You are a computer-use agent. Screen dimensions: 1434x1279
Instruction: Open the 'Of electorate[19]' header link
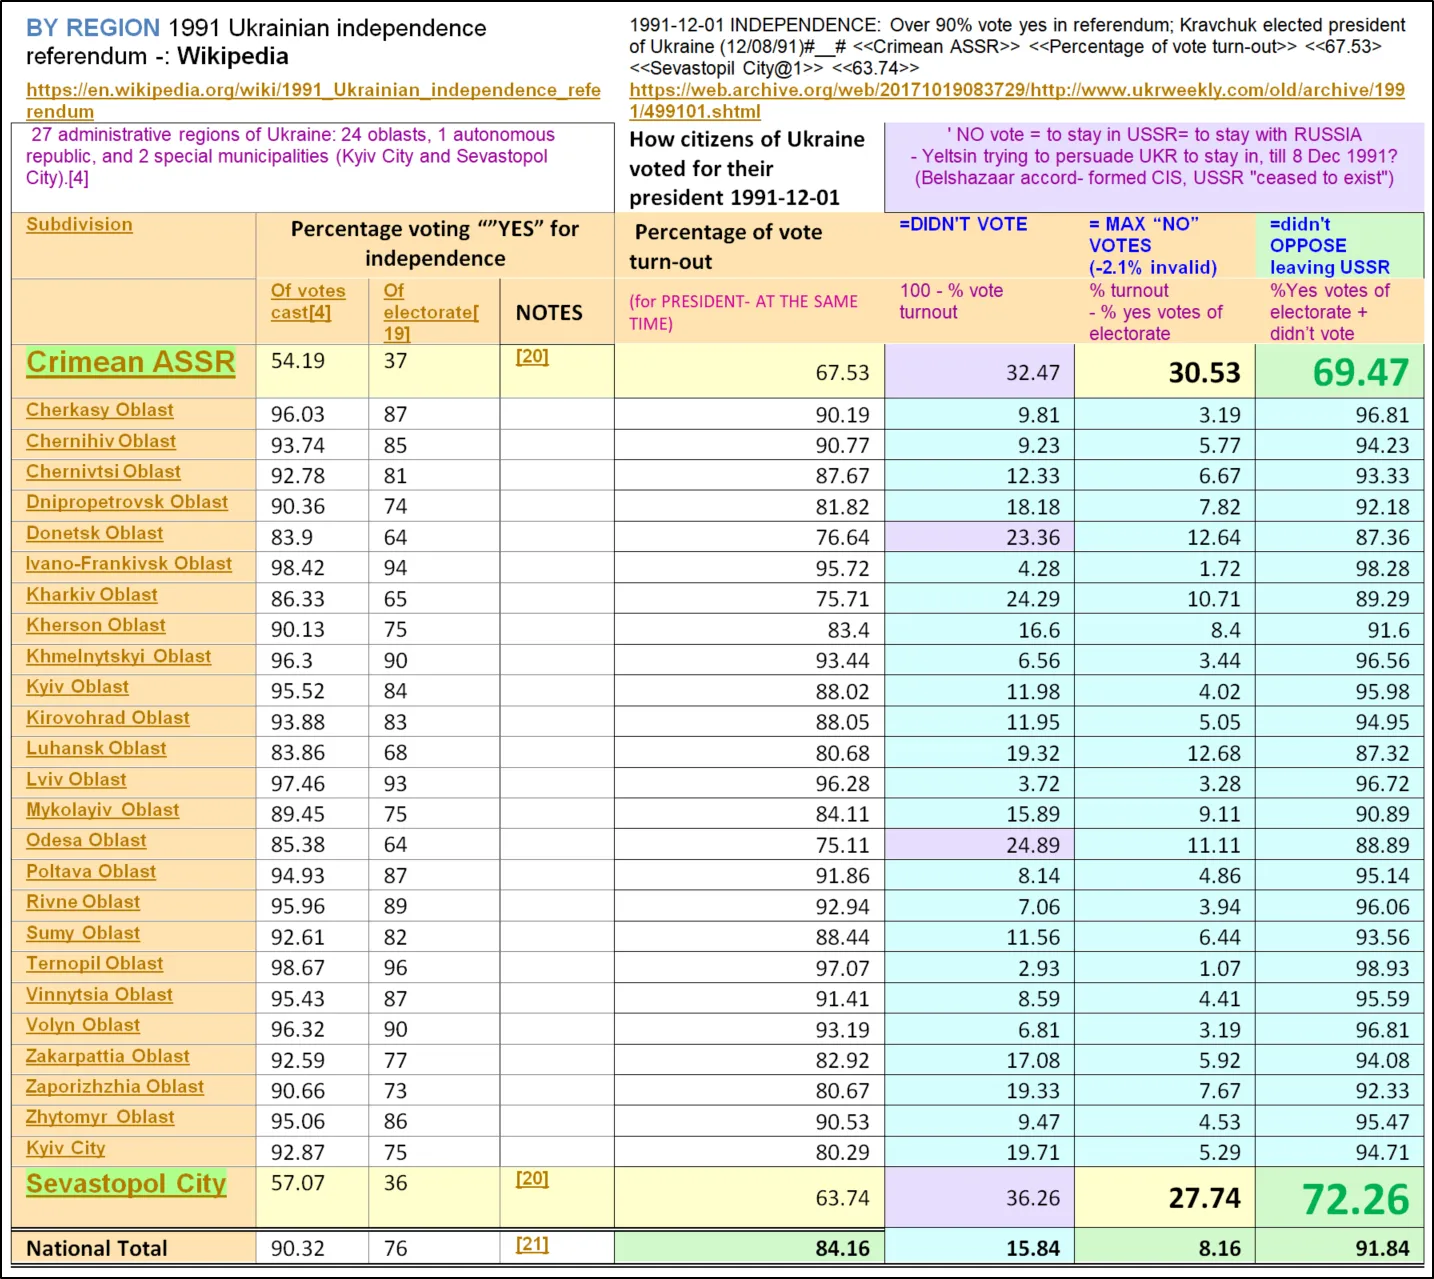click(x=431, y=311)
